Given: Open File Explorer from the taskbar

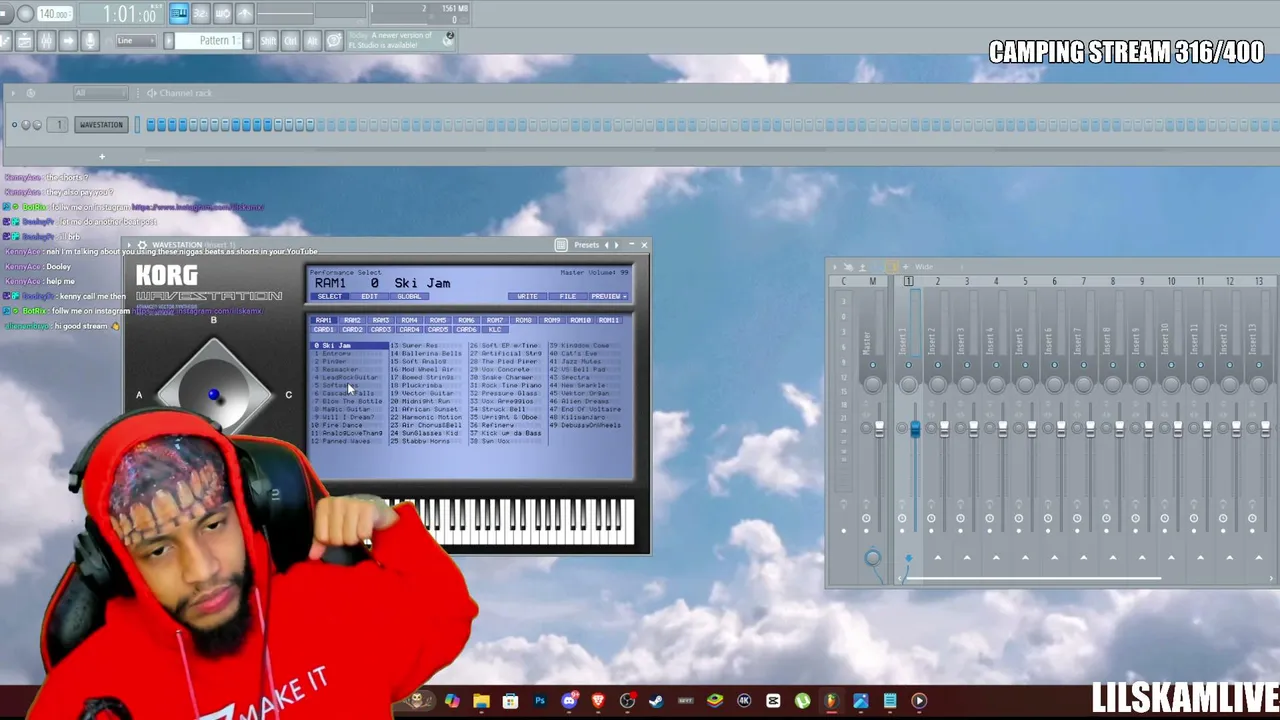Looking at the screenshot, I should (481, 701).
